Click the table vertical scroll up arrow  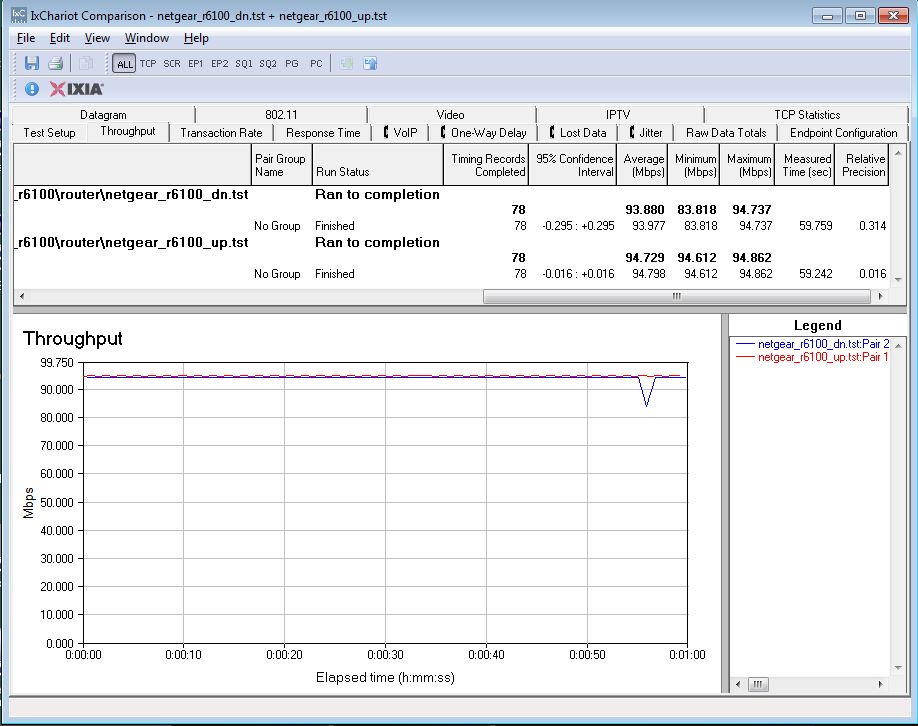click(x=898, y=153)
